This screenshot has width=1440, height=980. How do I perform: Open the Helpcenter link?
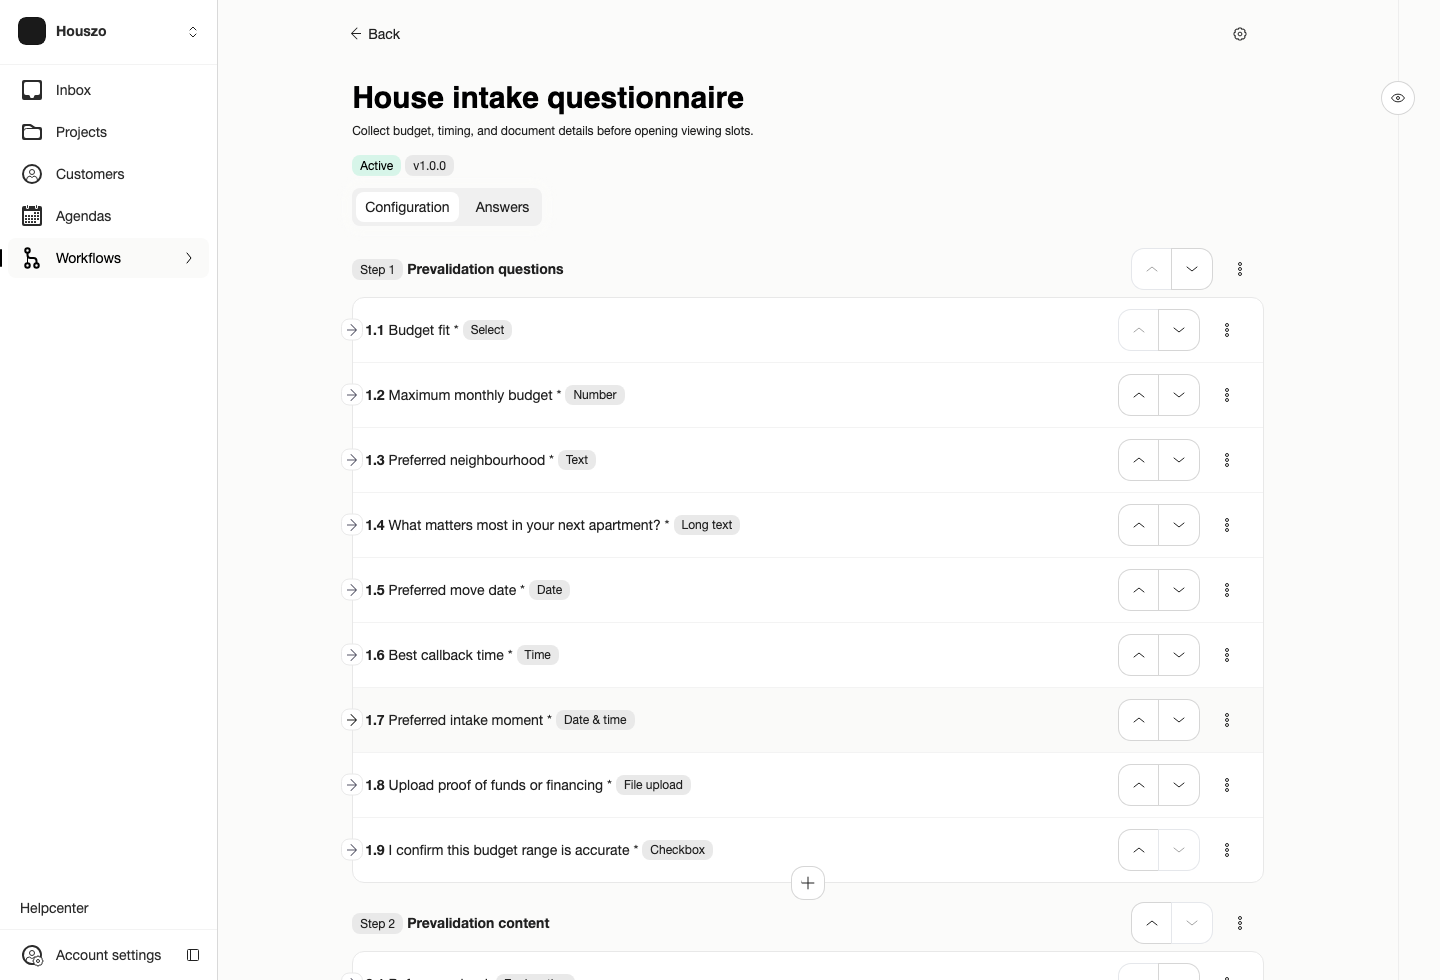(54, 908)
